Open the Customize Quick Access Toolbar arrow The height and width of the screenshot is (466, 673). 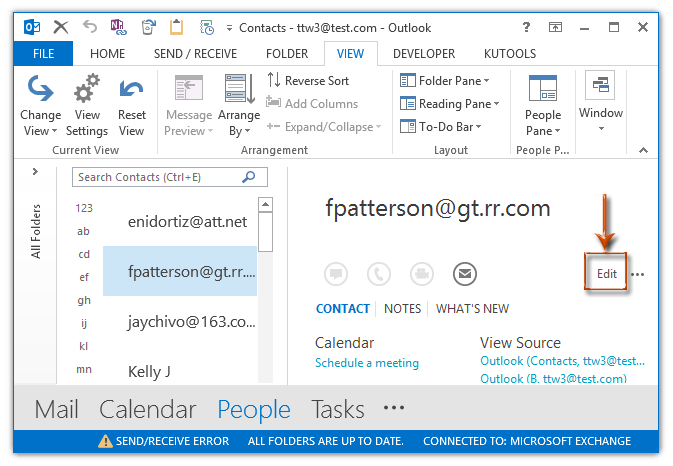(x=229, y=28)
